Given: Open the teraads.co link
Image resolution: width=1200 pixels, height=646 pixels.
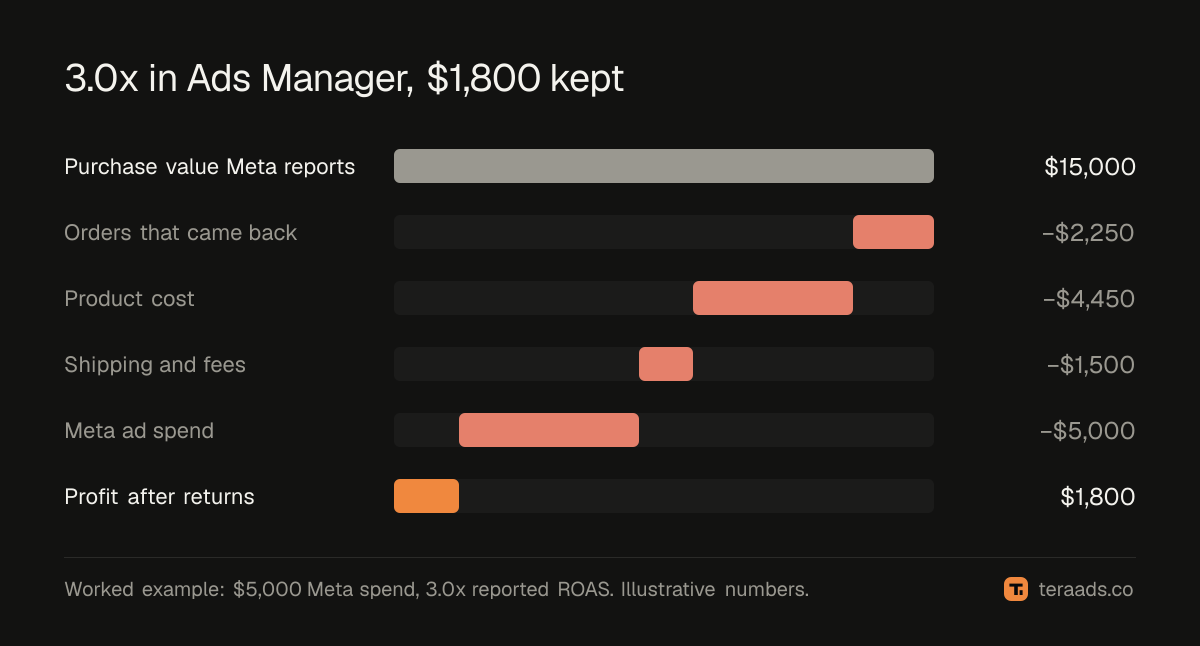Looking at the screenshot, I should coord(1086,590).
